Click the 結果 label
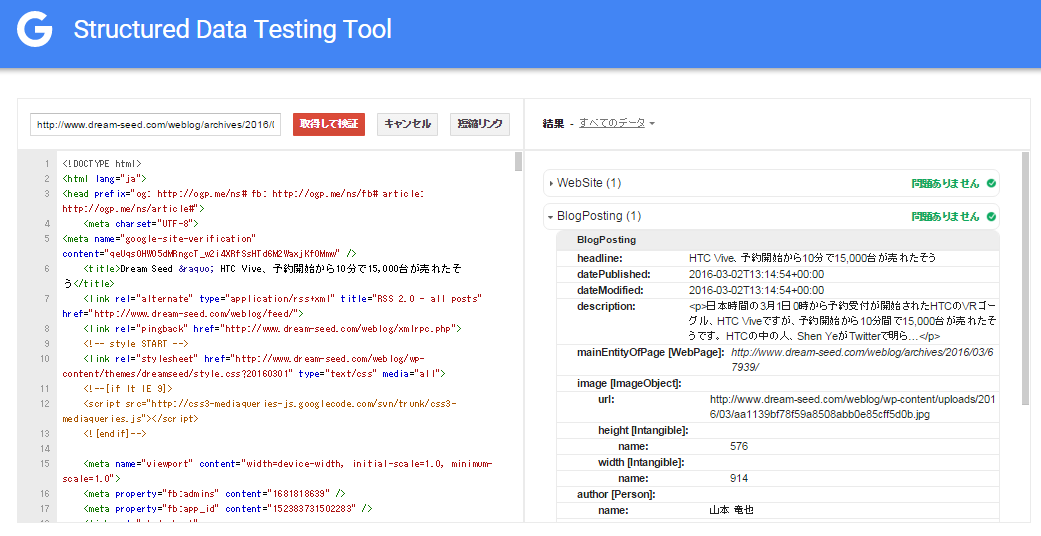The width and height of the screenshot is (1041, 536). tap(553, 124)
